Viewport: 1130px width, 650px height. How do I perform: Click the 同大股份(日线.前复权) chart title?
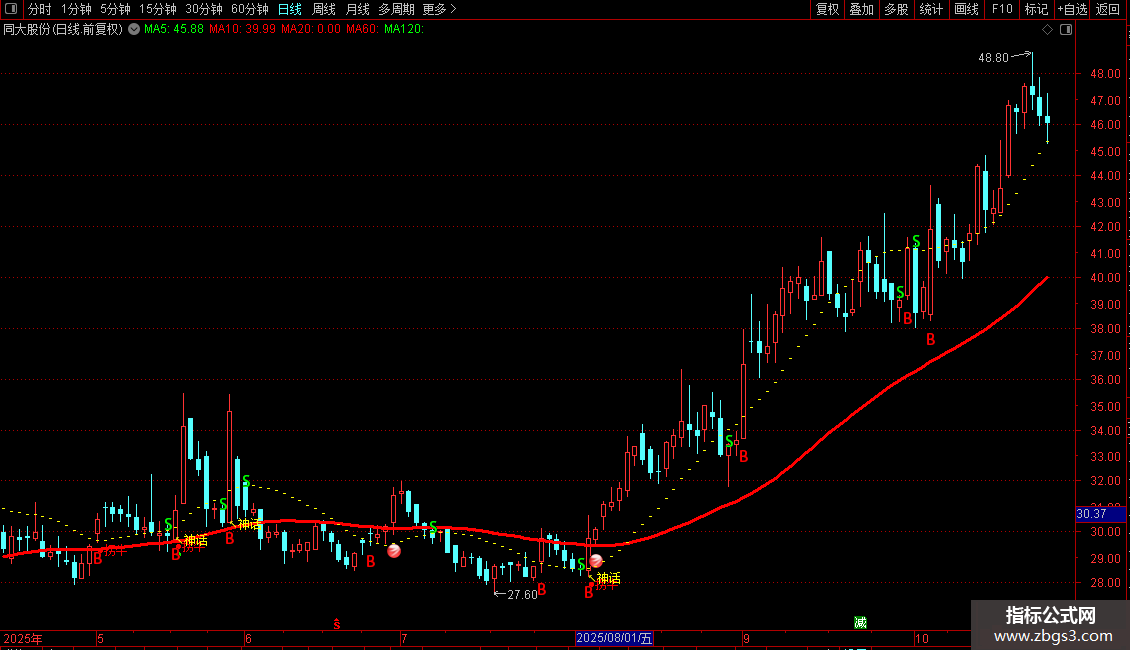(63, 30)
